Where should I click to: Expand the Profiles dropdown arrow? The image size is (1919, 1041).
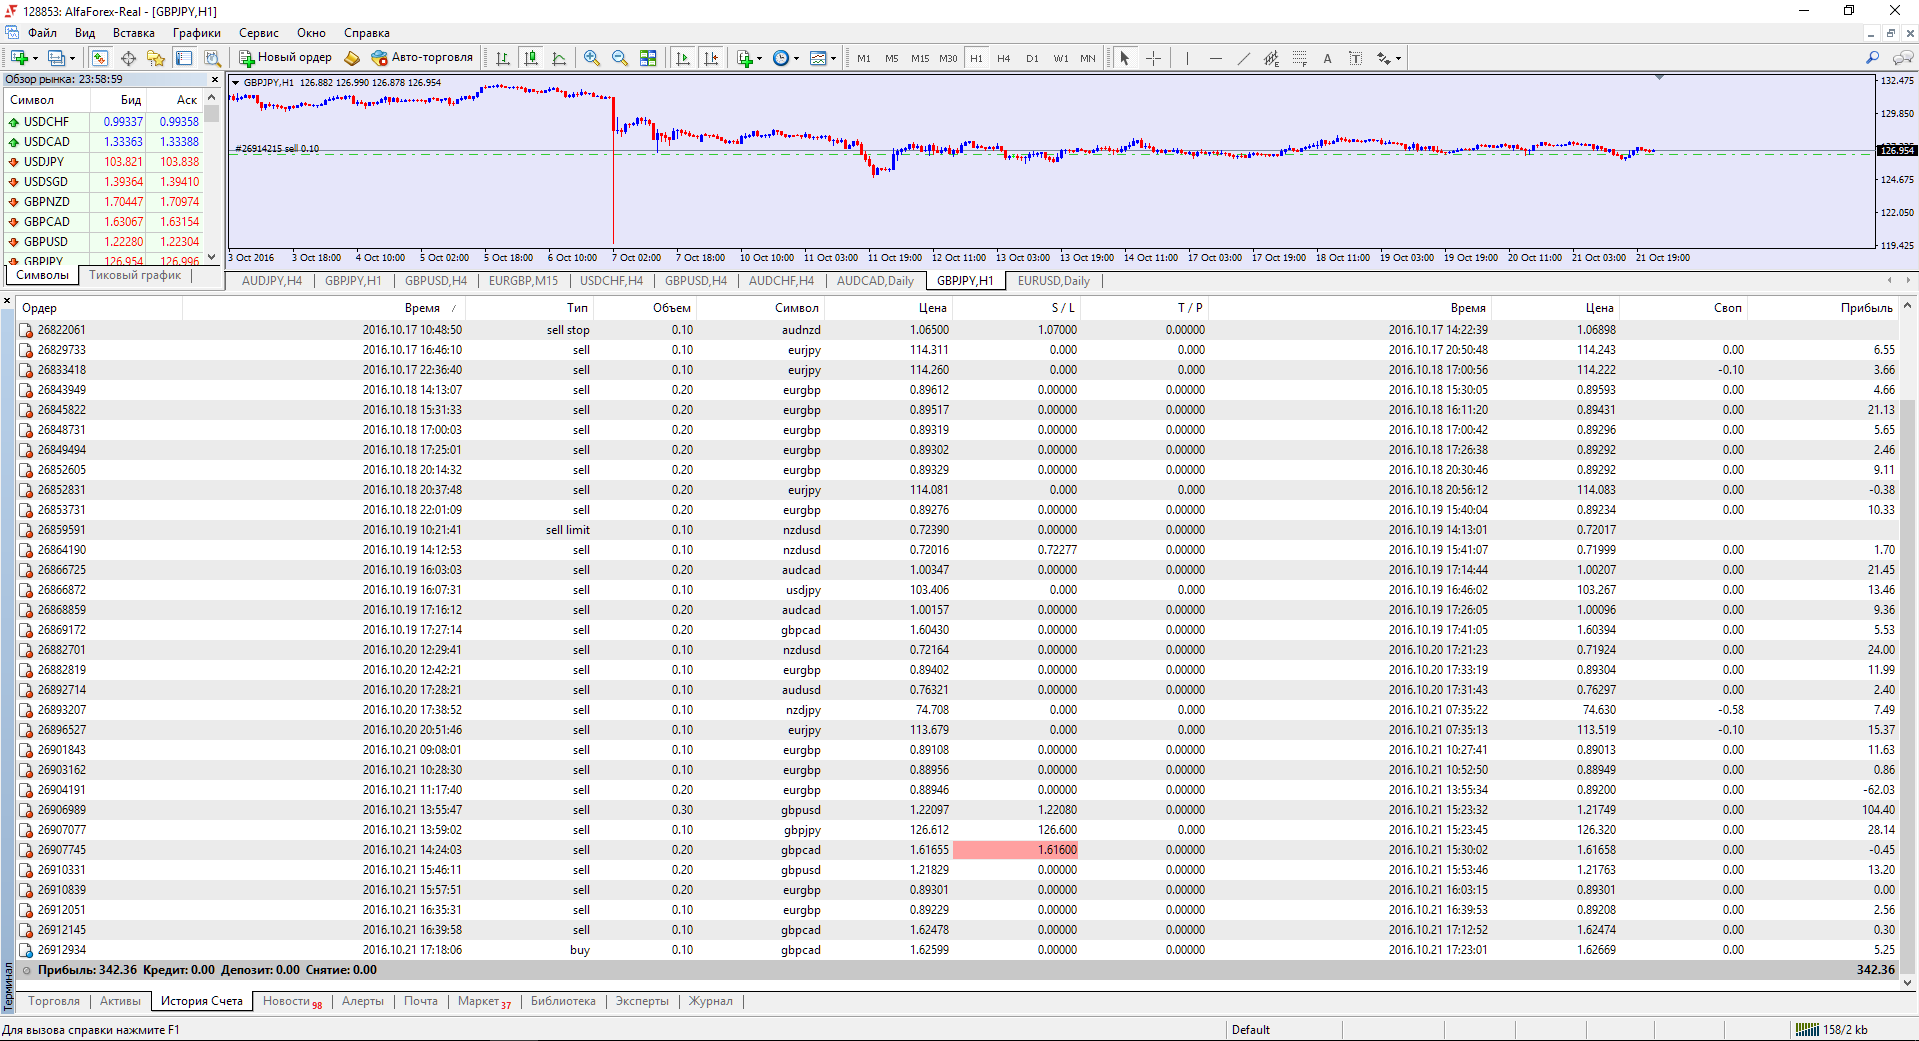pyautogui.click(x=73, y=58)
